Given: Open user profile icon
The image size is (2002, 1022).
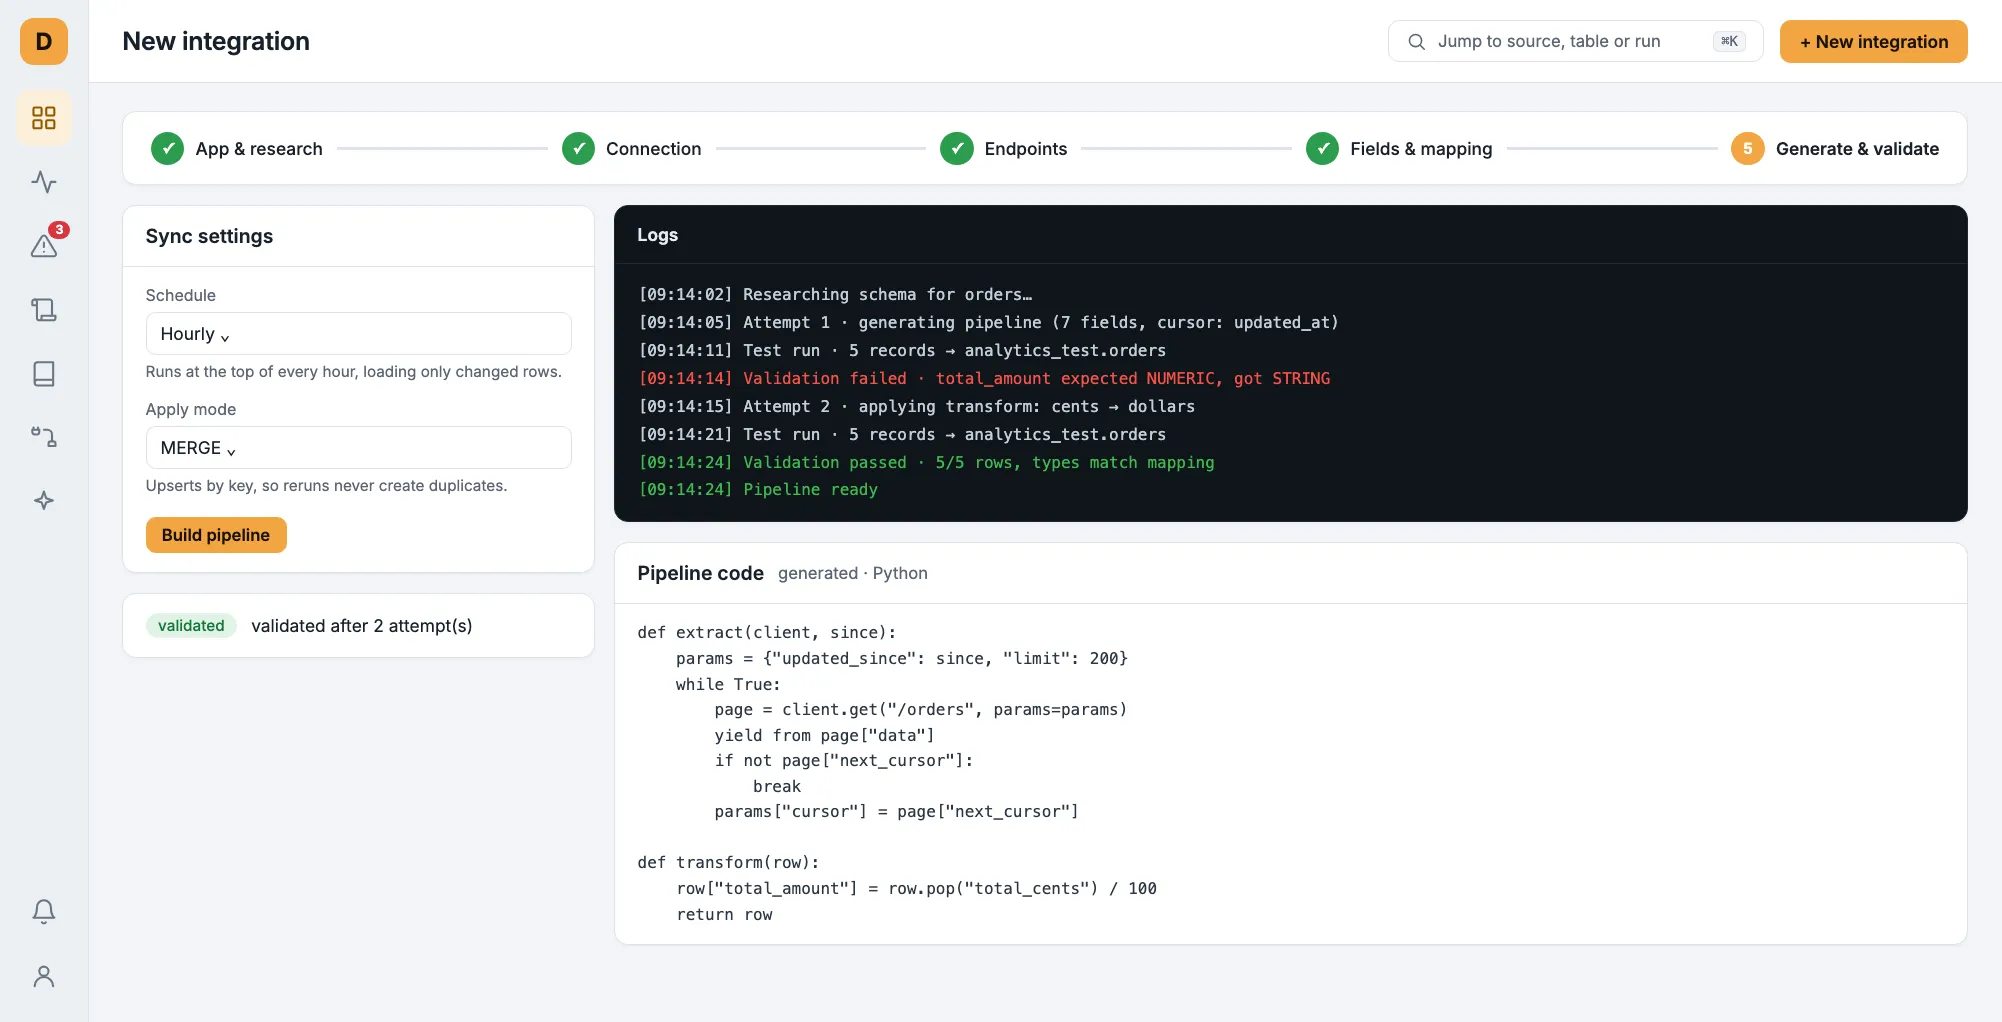Looking at the screenshot, I should coord(44,976).
